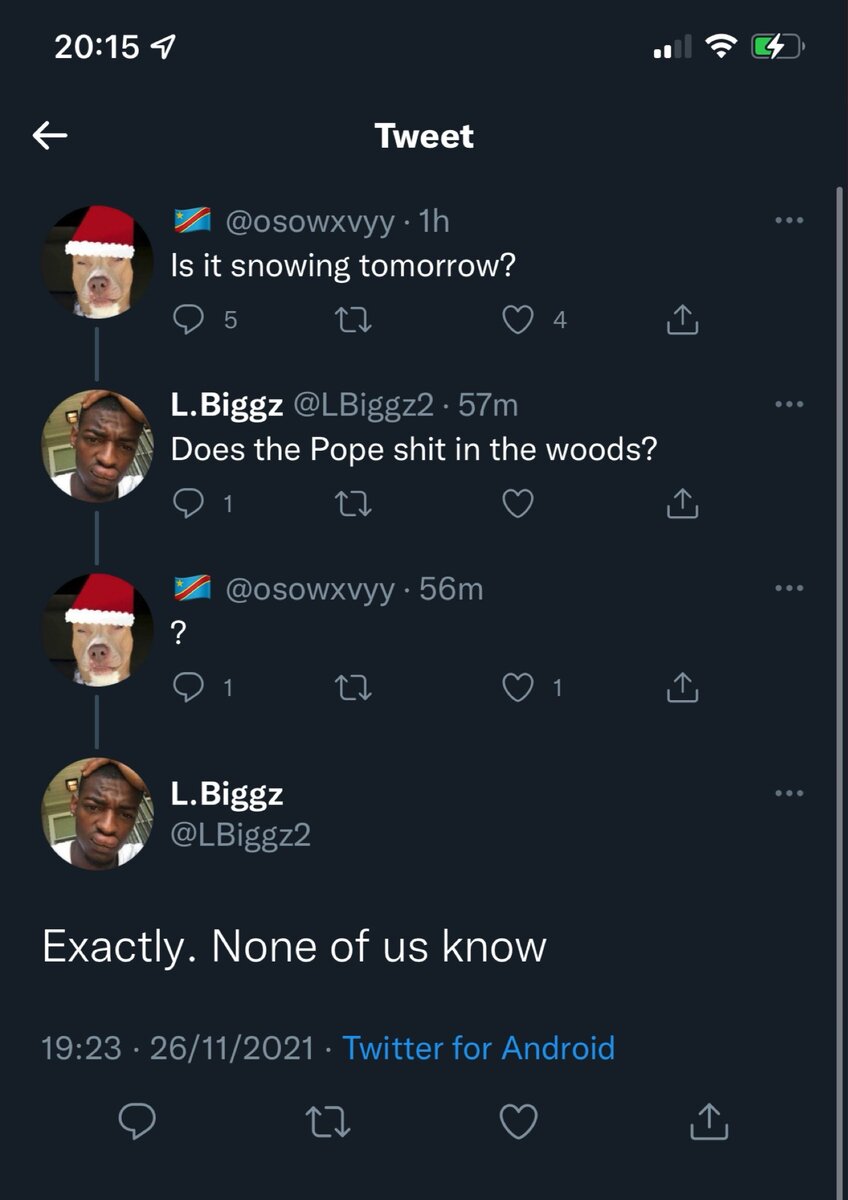The height and width of the screenshot is (1200, 848).
Task: Reply to the "Exactly. None of us know" tweet
Action: tap(137, 1121)
